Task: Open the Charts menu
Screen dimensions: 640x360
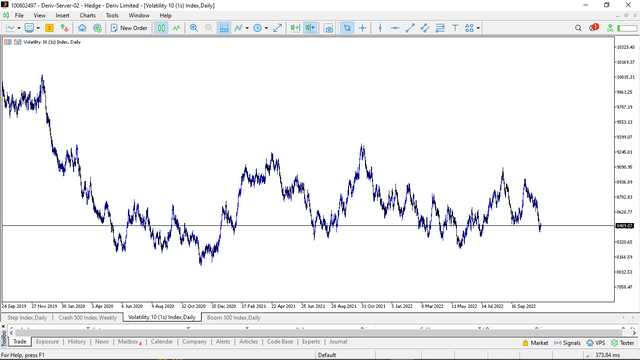Action: (x=87, y=16)
